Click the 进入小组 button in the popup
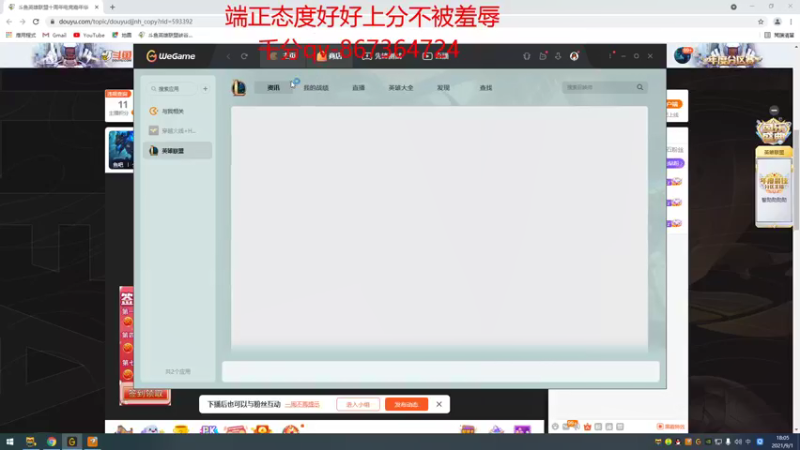This screenshot has width=800, height=450. pos(358,405)
